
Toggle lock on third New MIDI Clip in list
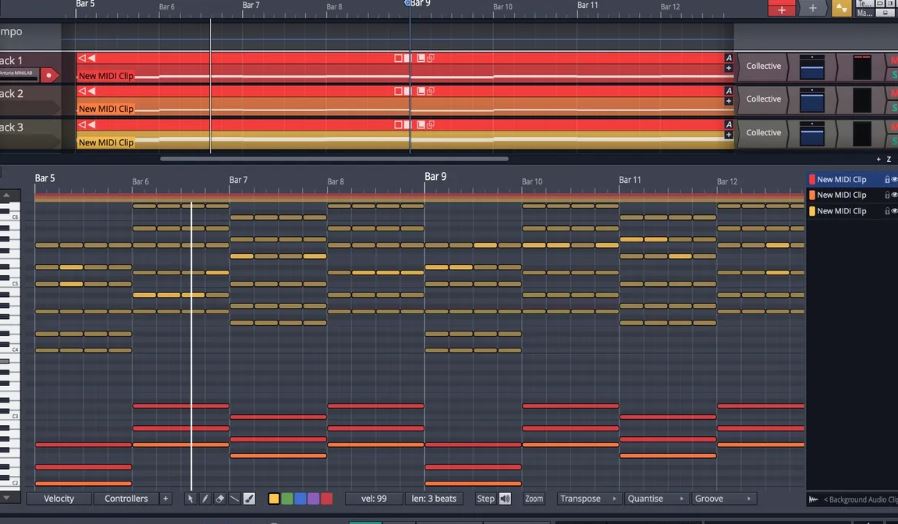[887, 211]
